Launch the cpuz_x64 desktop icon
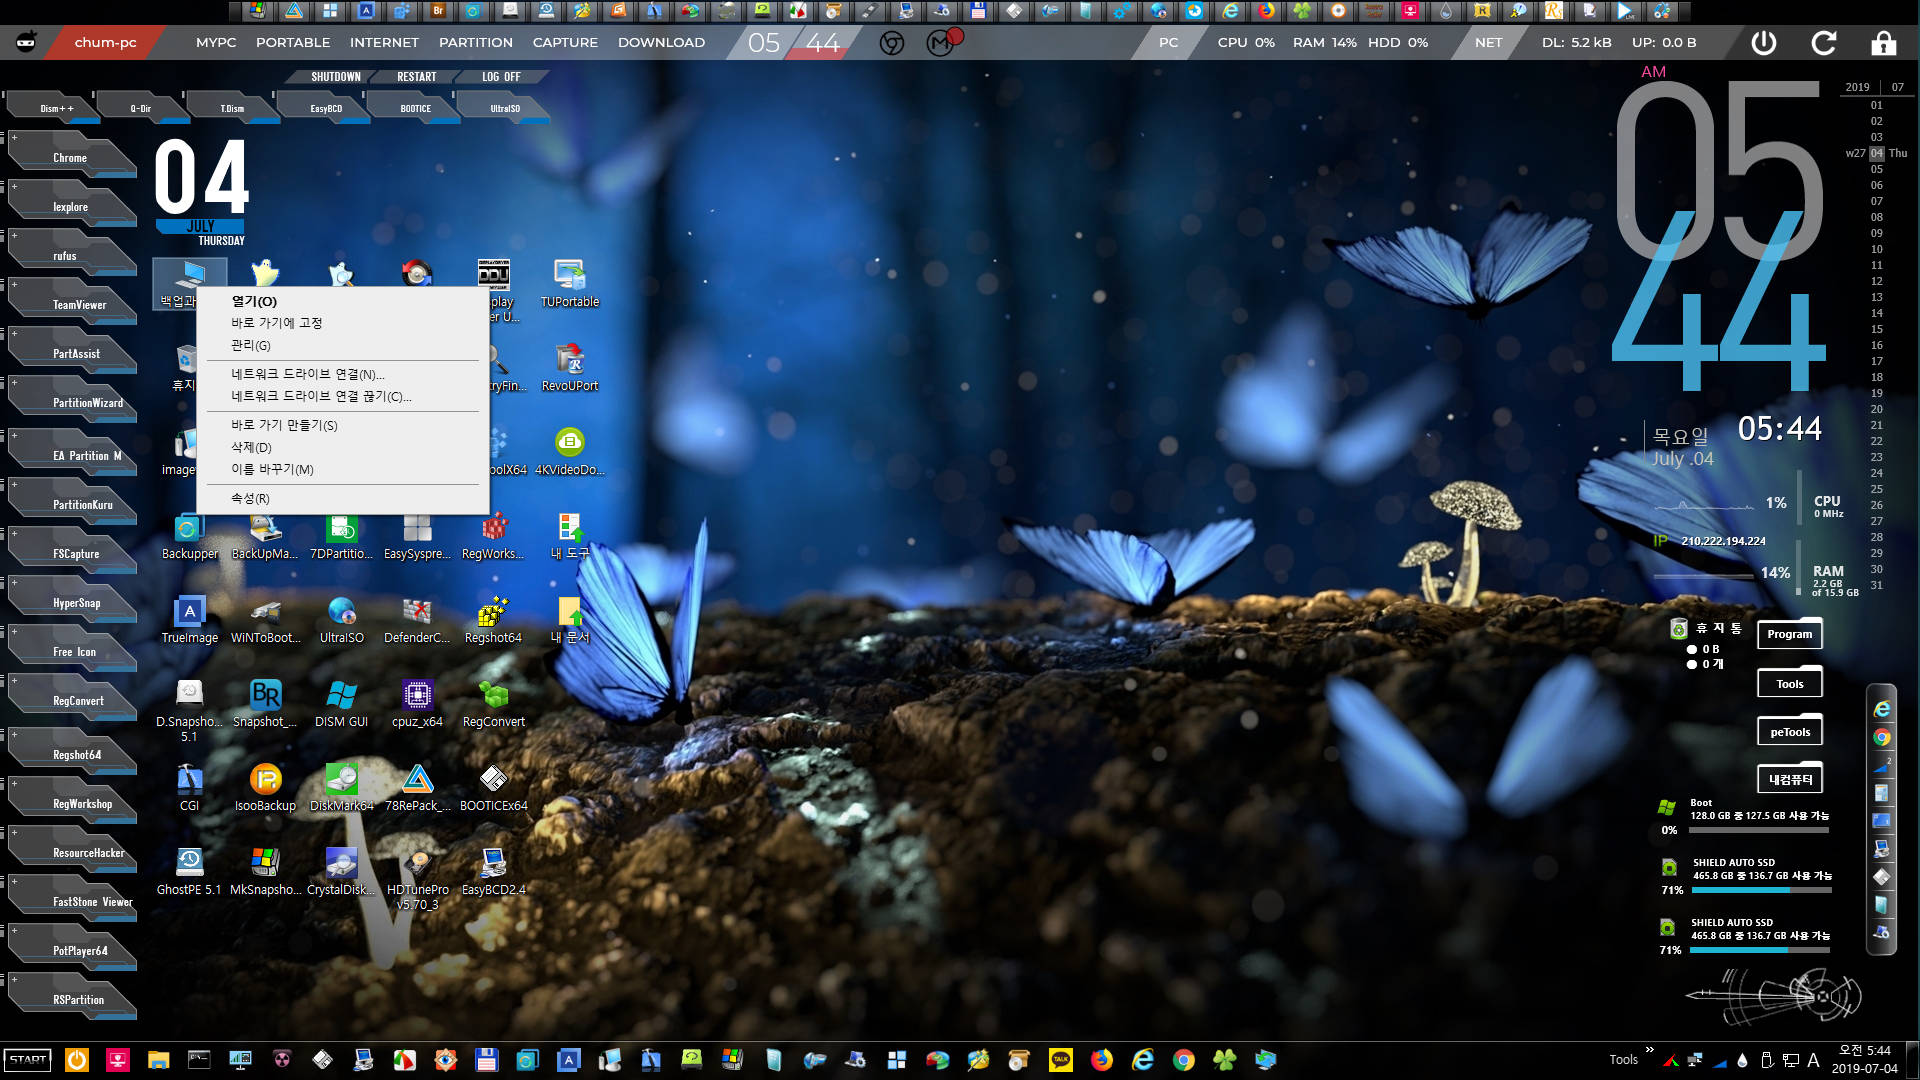The height and width of the screenshot is (1080, 1920). click(417, 703)
